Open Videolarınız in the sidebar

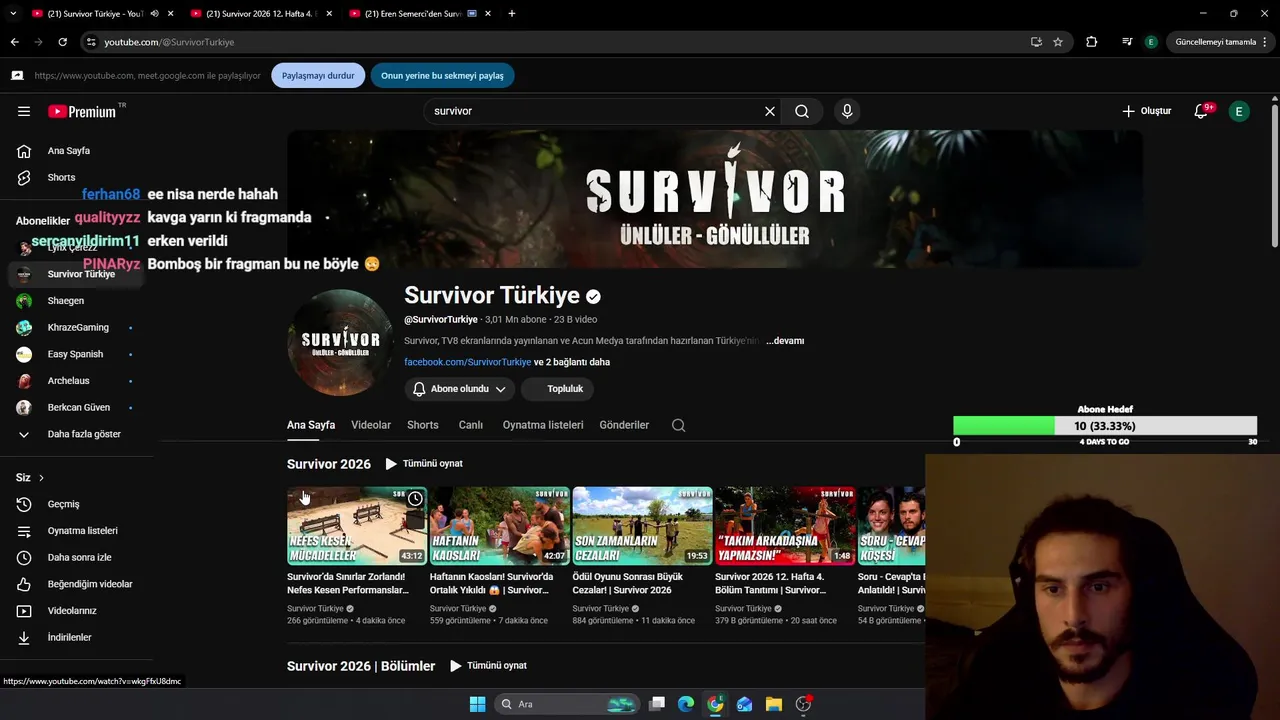pos(72,611)
